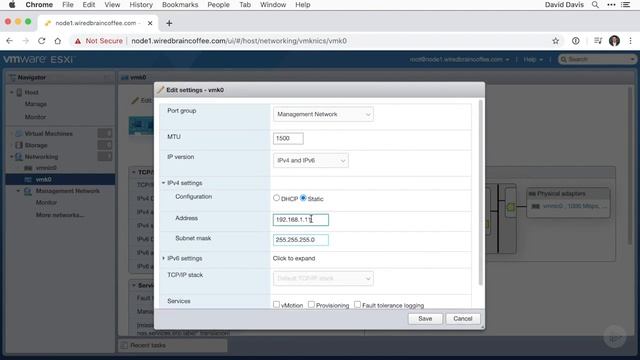Screen dimensions: 640x360
Task: Collapse the Networking tree node
Action: tap(11, 157)
